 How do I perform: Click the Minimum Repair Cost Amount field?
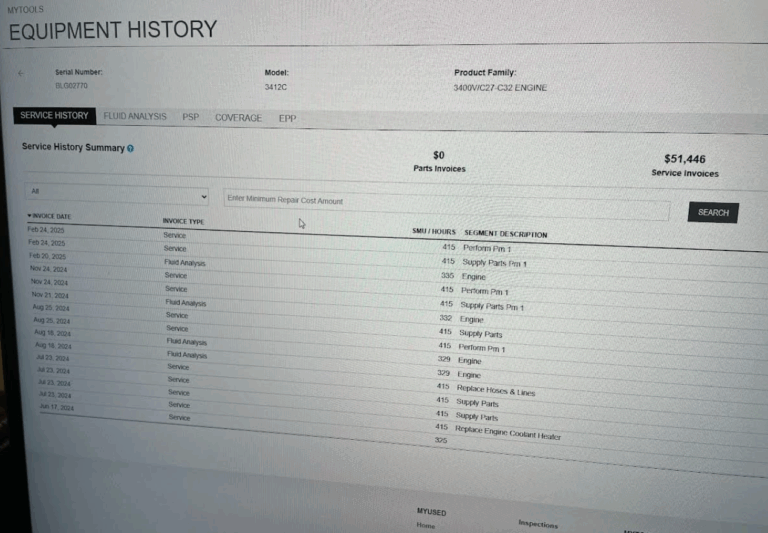coord(445,201)
